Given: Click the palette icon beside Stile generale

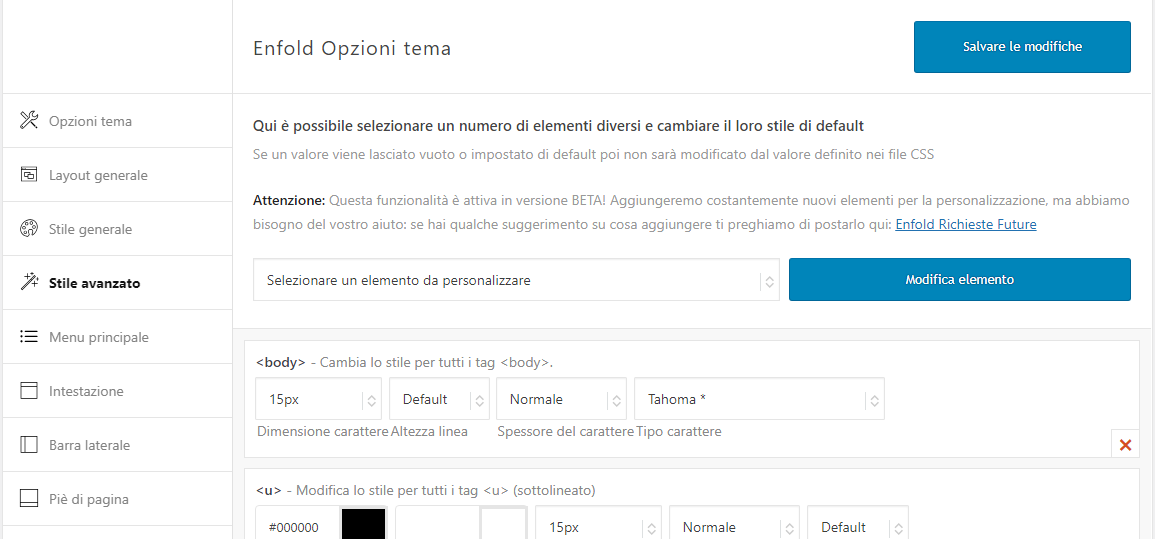Looking at the screenshot, I should [29, 229].
